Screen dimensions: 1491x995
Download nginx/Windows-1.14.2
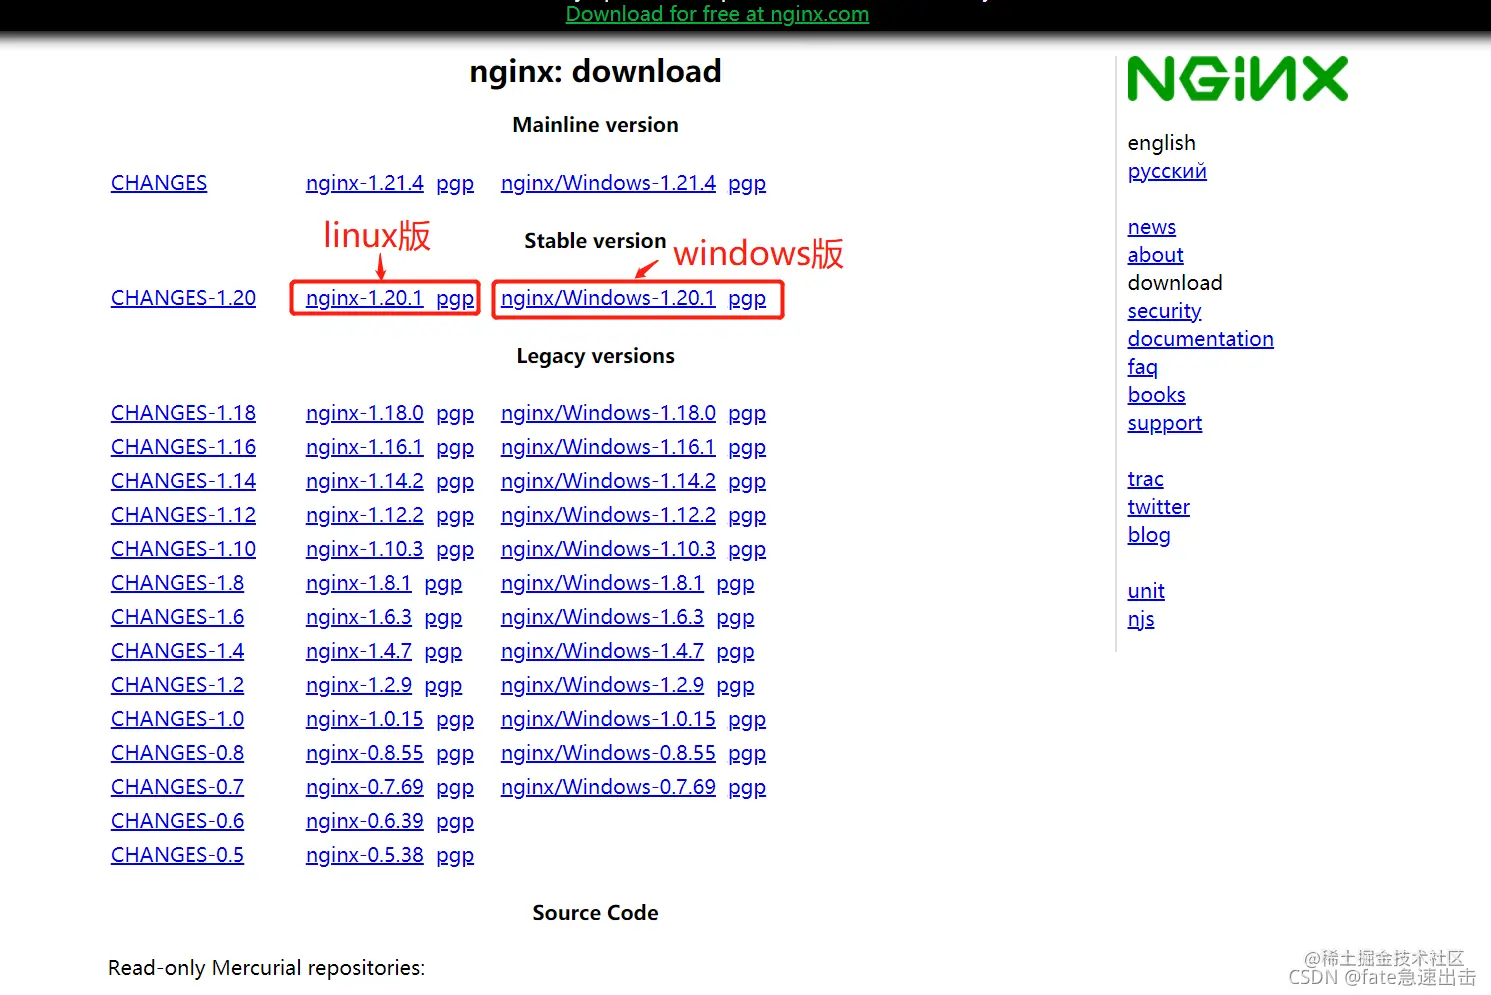pos(608,481)
